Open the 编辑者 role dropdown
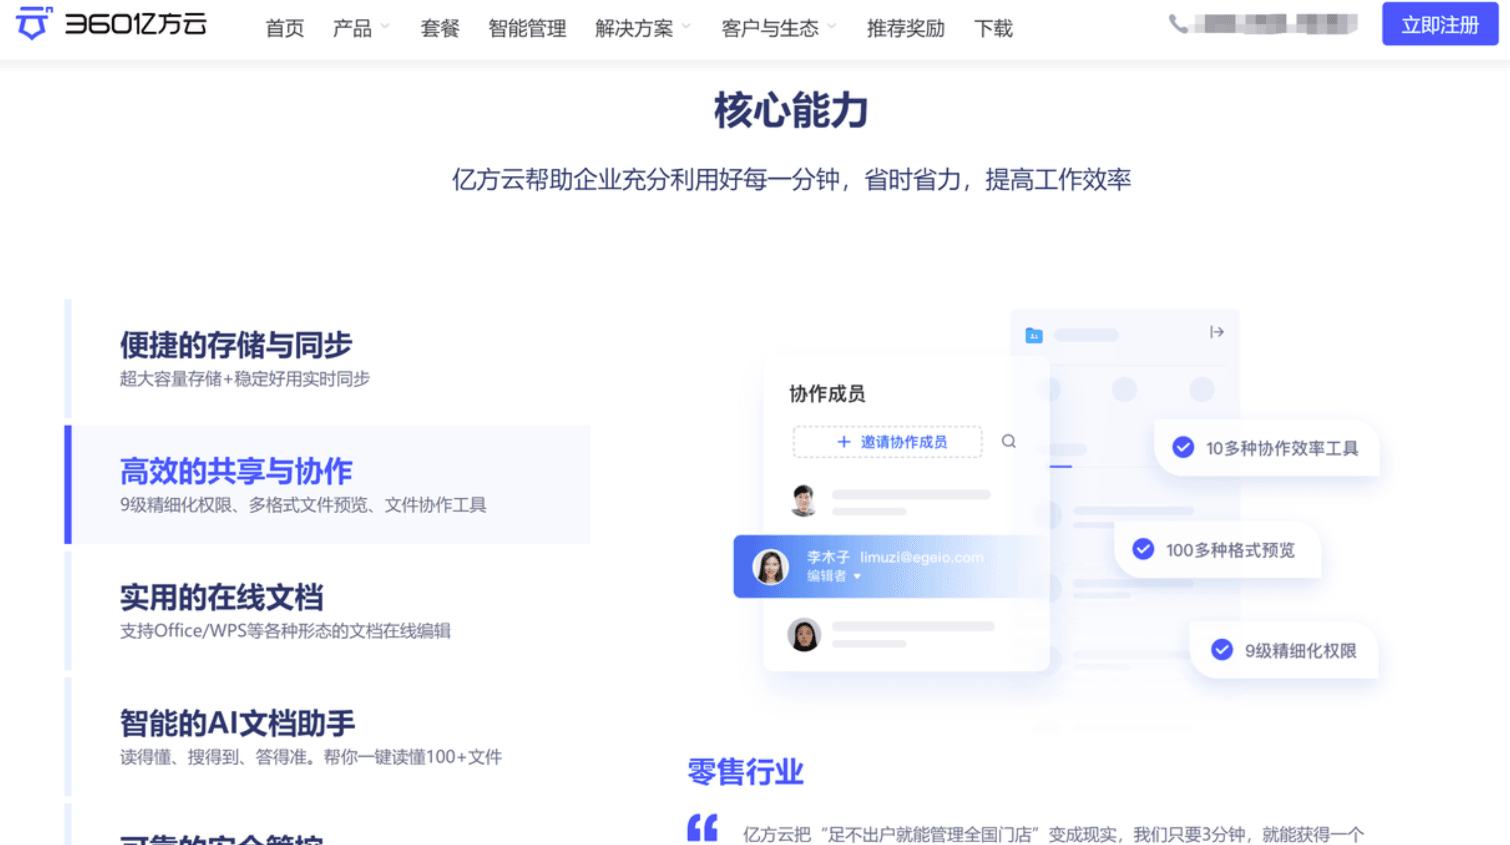Image resolution: width=1510 pixels, height=845 pixels. (x=834, y=576)
